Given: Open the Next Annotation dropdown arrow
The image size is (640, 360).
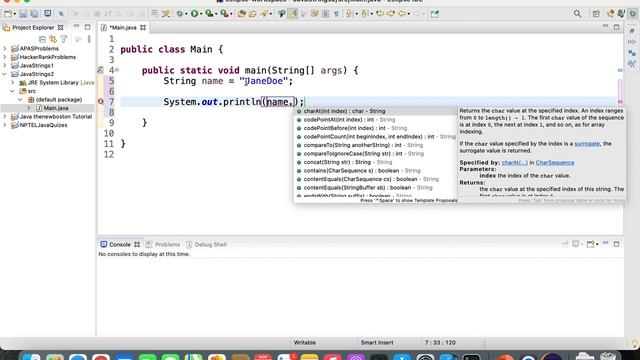Looking at the screenshot, I should [356, 14].
